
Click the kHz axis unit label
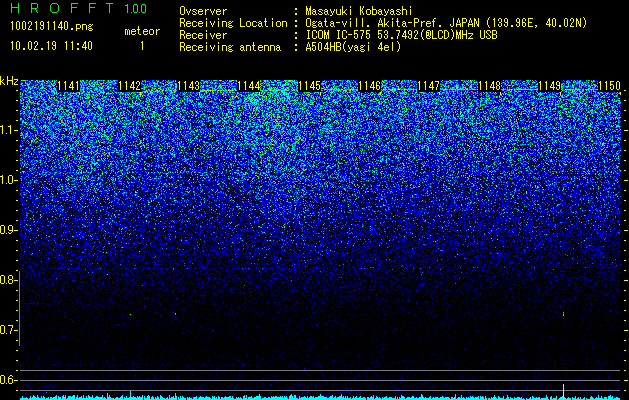click(x=9, y=81)
